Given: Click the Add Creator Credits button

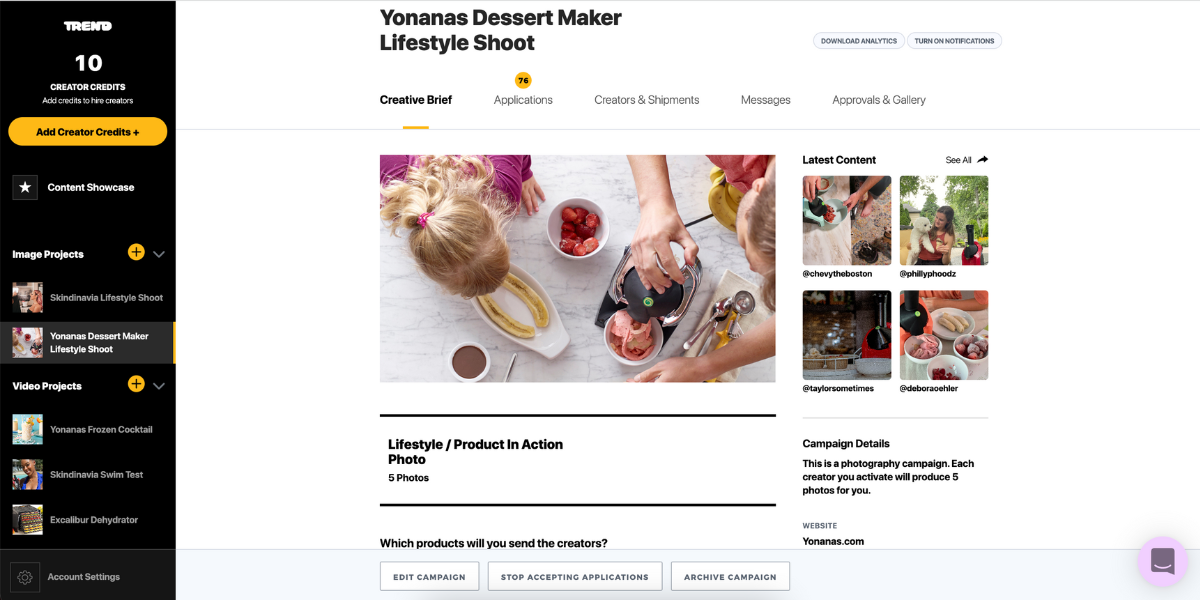Looking at the screenshot, I should (x=88, y=132).
